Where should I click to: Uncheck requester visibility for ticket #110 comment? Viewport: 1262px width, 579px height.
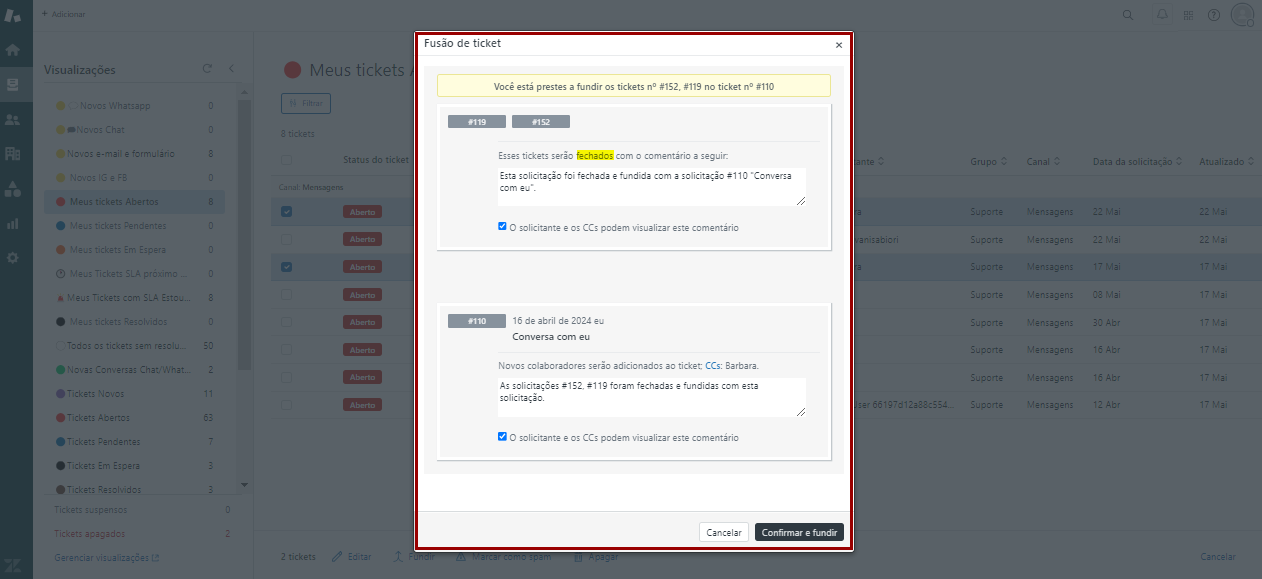502,437
